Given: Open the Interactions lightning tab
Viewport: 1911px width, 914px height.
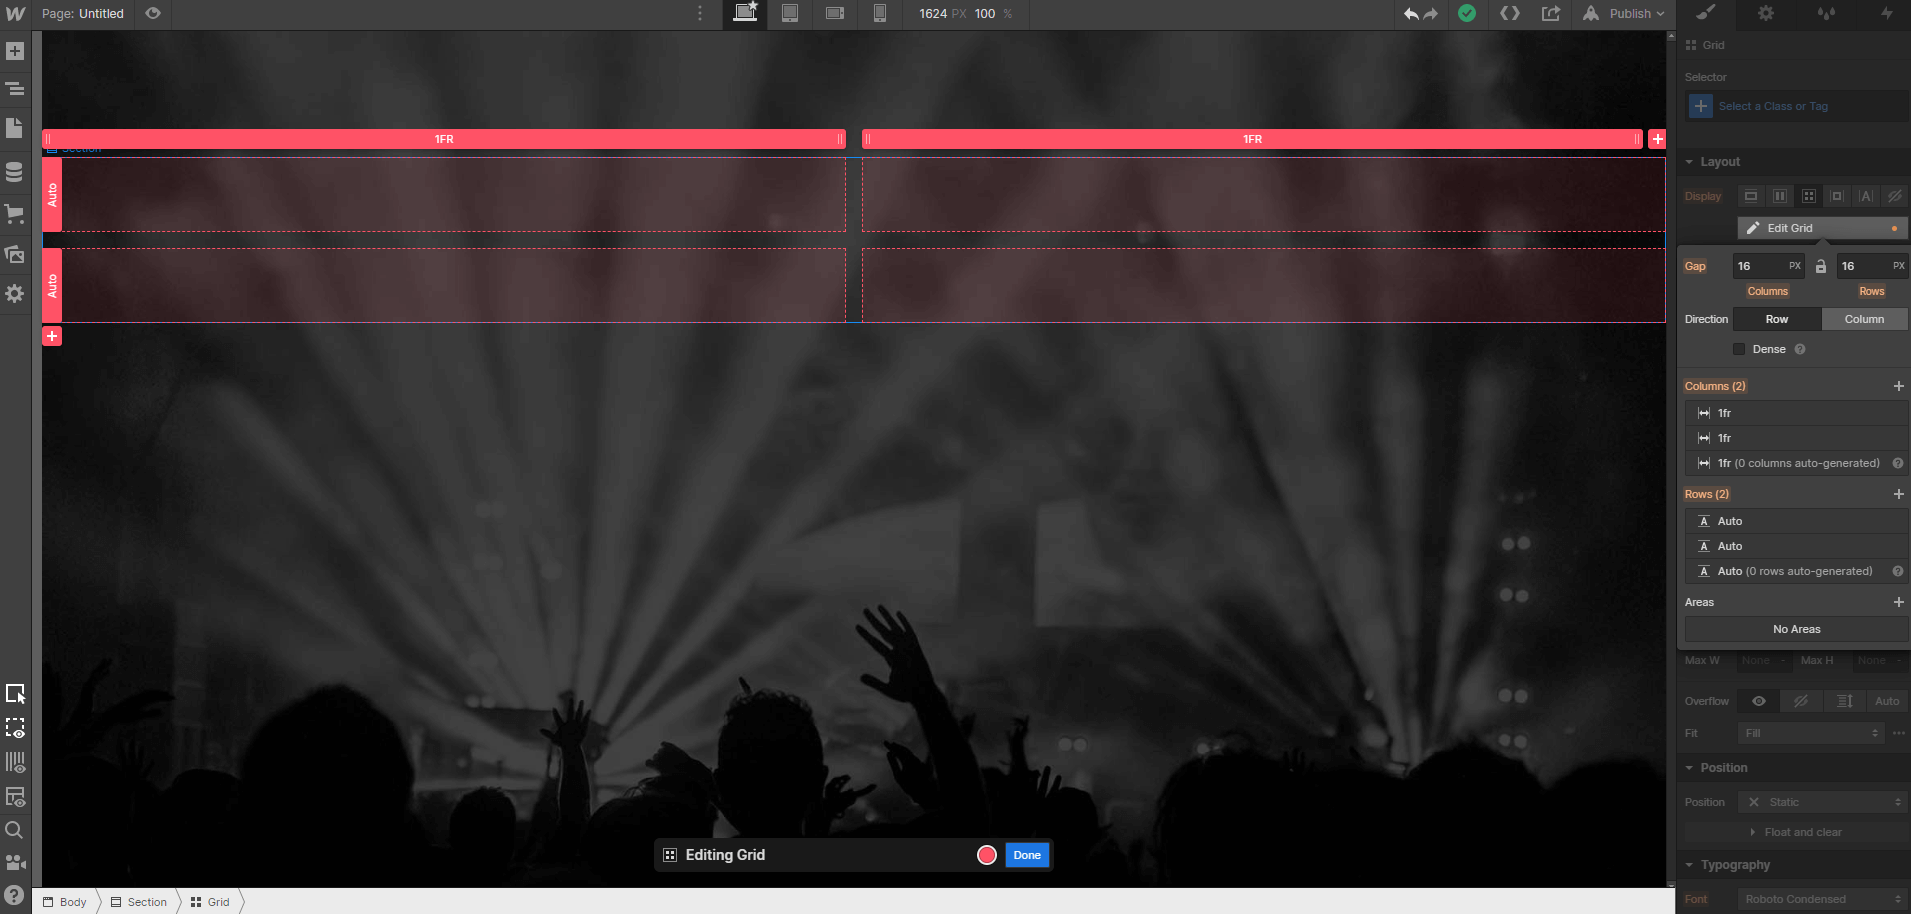Looking at the screenshot, I should point(1886,14).
